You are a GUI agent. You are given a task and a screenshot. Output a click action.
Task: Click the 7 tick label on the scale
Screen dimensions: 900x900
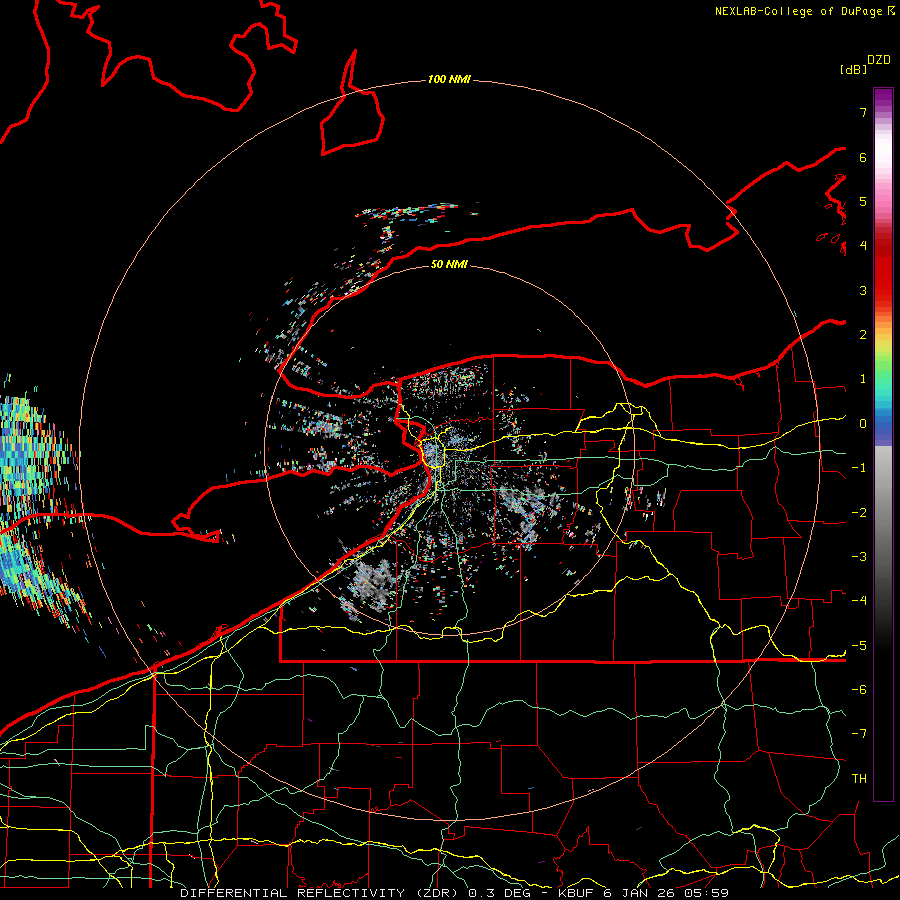coord(863,112)
